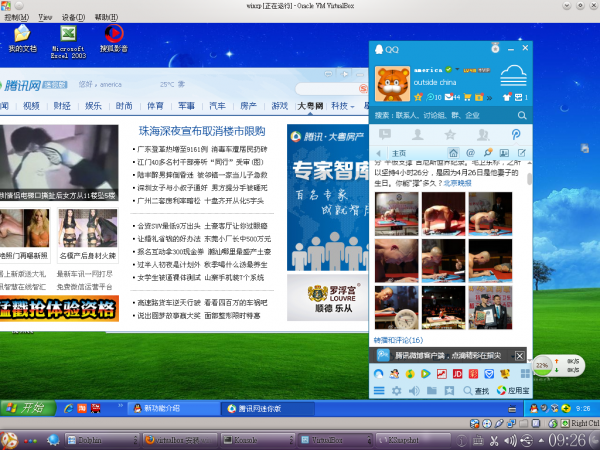Switch to the Tencent Weibo tab in QQ
600x450 pixels.
tap(516, 134)
